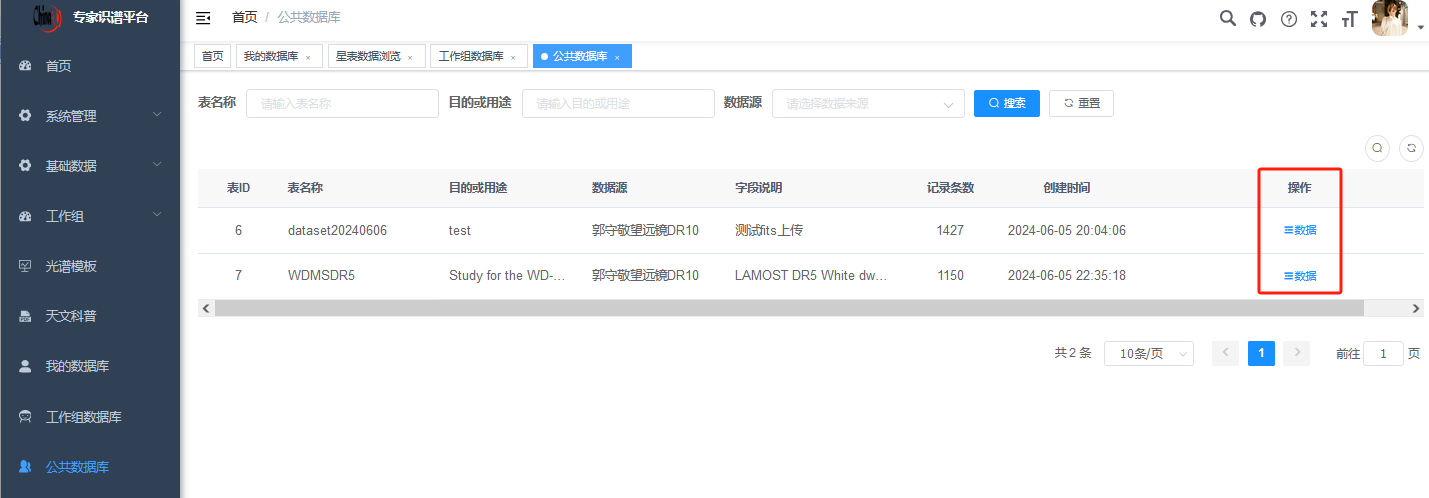
Task: Click the horizontal table scrollbar
Action: (700, 309)
